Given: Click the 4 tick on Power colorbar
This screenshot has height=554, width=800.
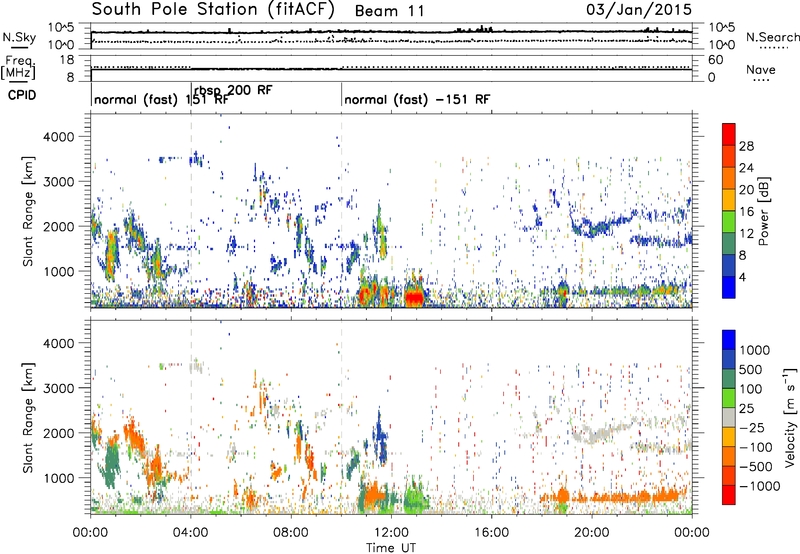Looking at the screenshot, I should (x=742, y=277).
